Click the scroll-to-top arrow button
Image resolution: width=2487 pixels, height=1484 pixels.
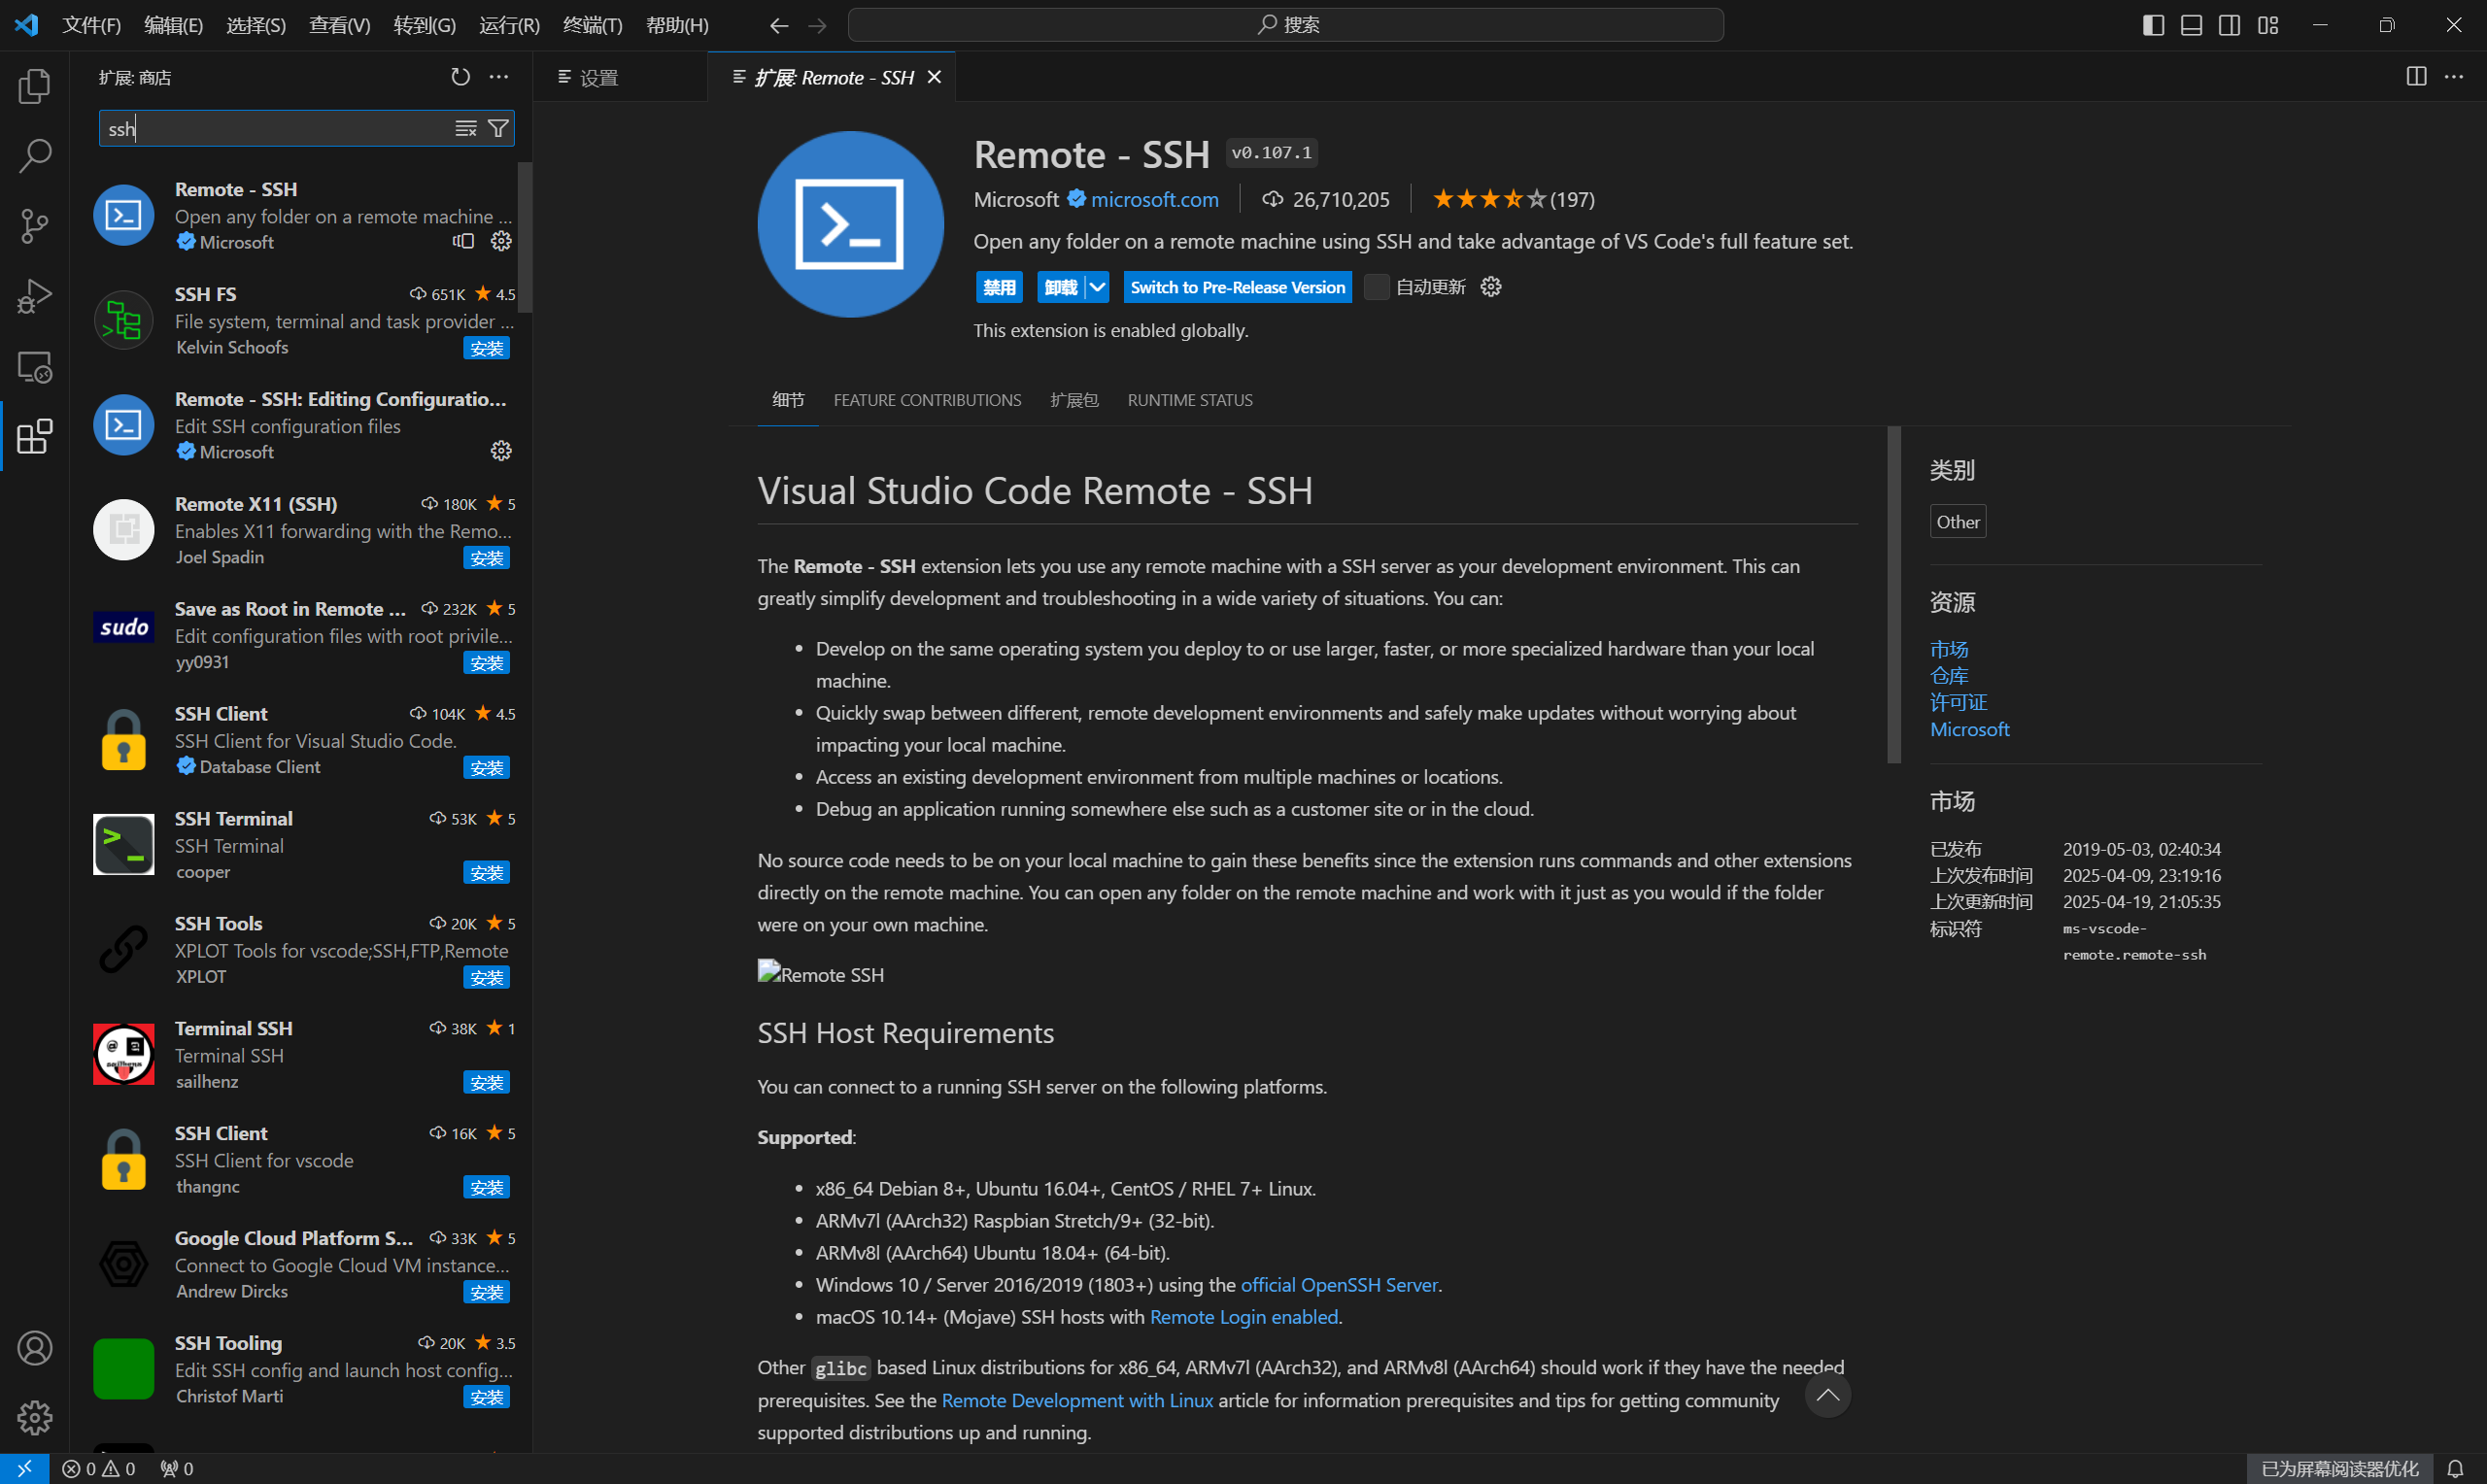click(x=1827, y=1396)
